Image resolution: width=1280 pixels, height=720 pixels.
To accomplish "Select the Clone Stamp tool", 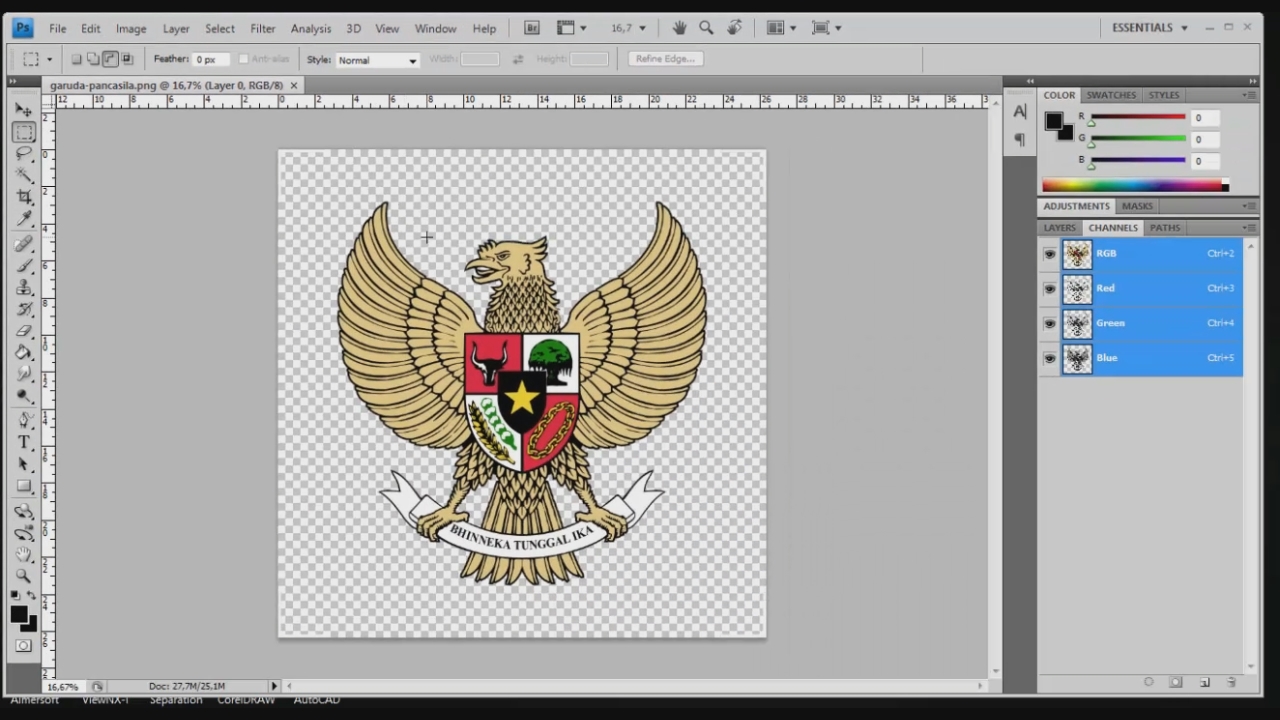I will [x=24, y=288].
